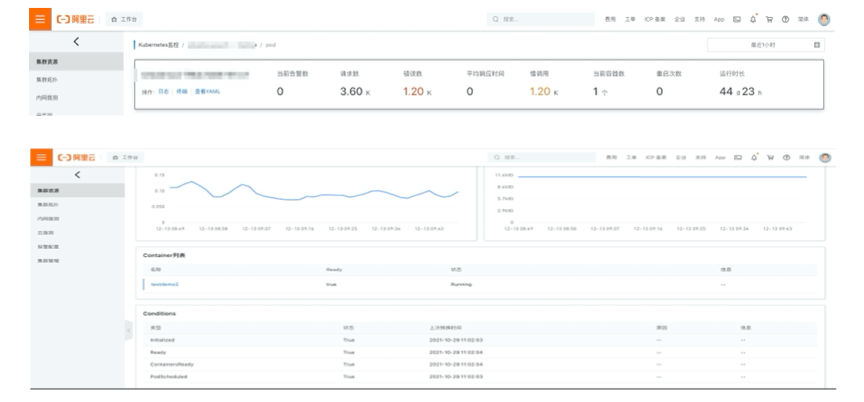Click the notification bell in the upper header
Image resolution: width=864 pixels, height=402 pixels.
pyautogui.click(x=753, y=19)
